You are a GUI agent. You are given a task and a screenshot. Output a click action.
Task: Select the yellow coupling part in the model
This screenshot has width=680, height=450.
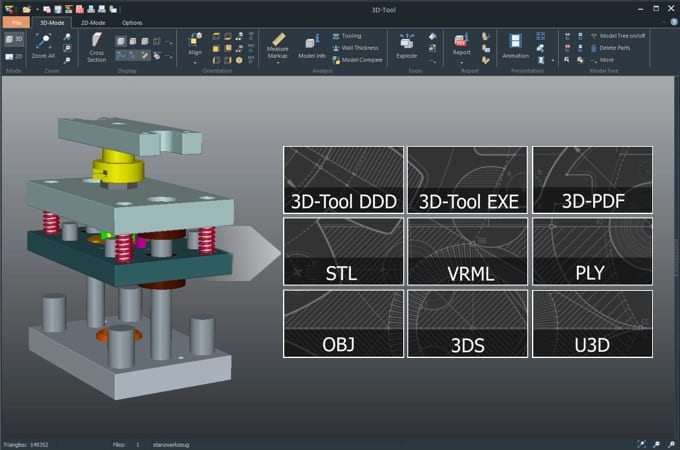pos(118,167)
